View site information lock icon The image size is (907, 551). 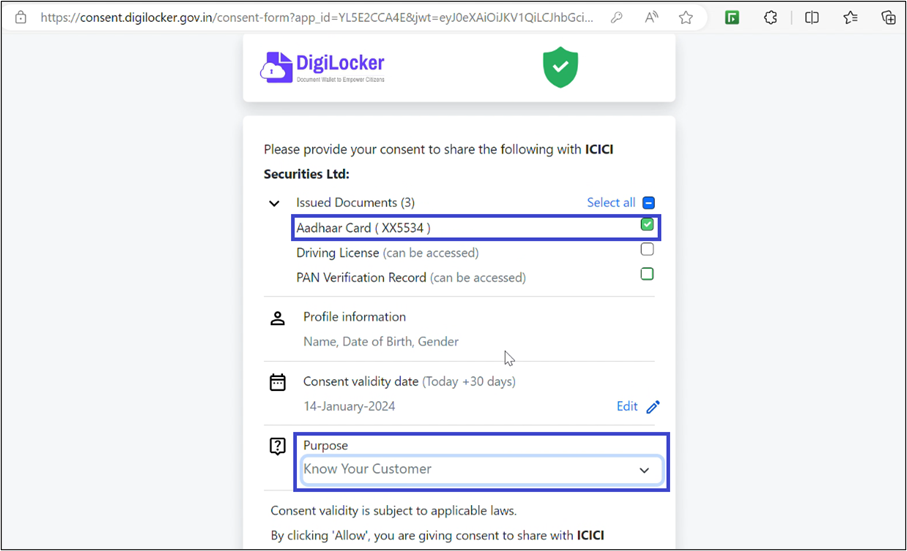point(21,17)
